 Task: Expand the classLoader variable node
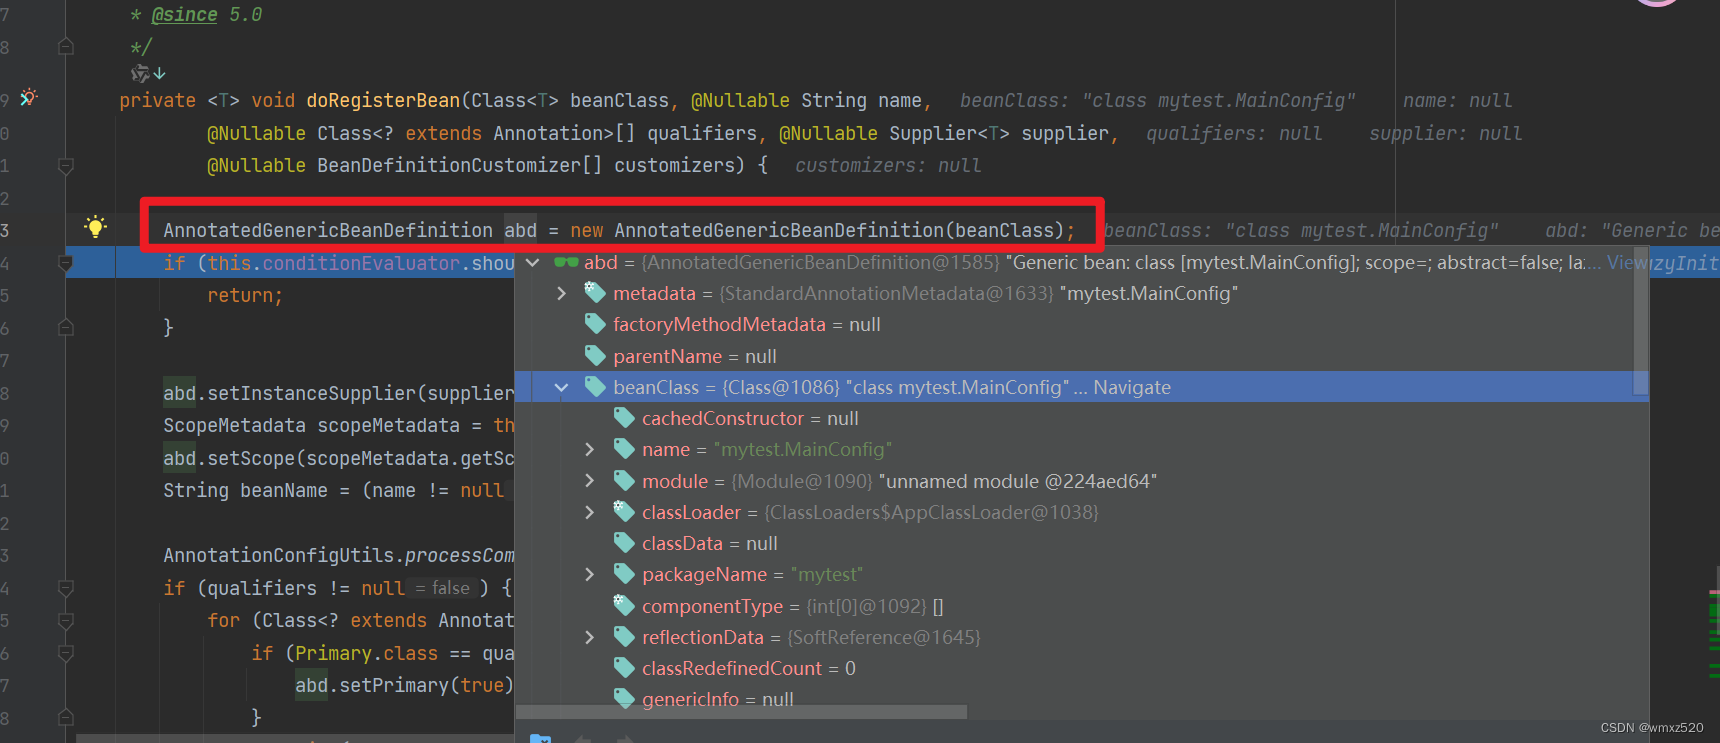click(x=590, y=512)
